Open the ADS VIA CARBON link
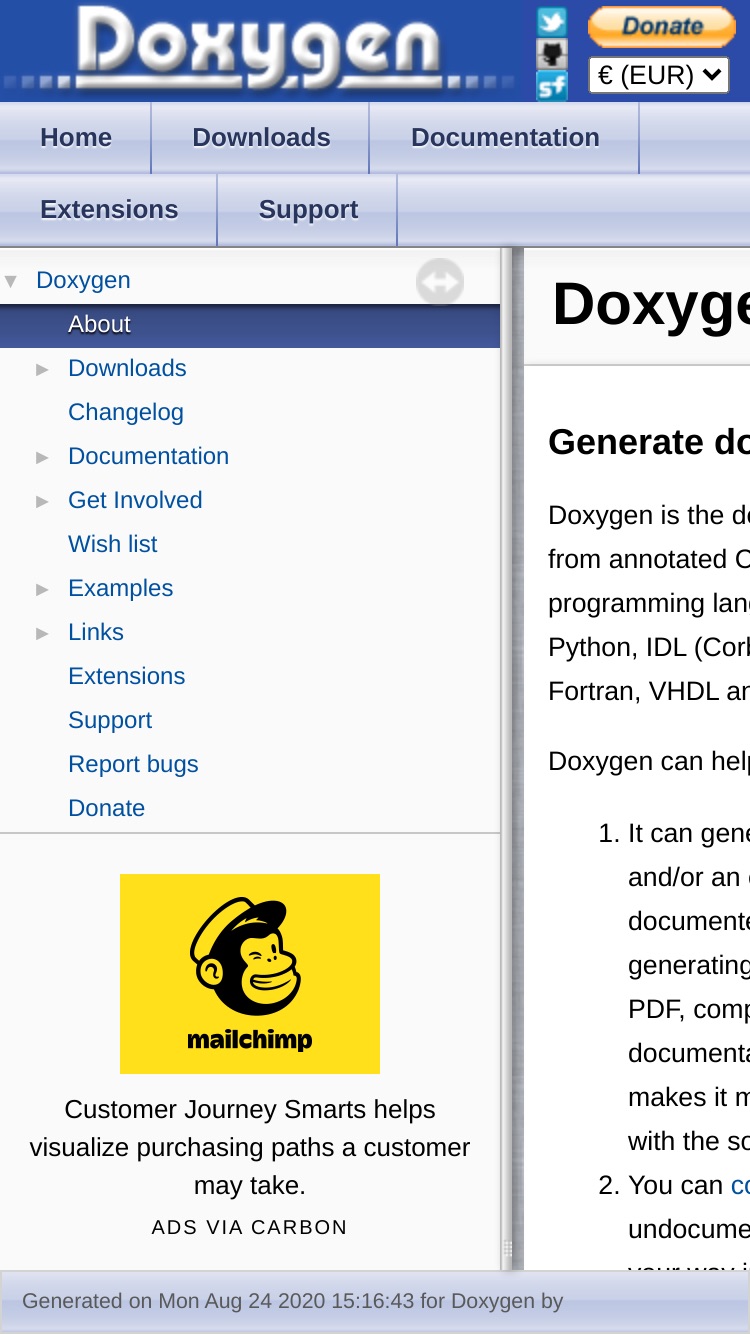750x1334 pixels. (250, 1227)
